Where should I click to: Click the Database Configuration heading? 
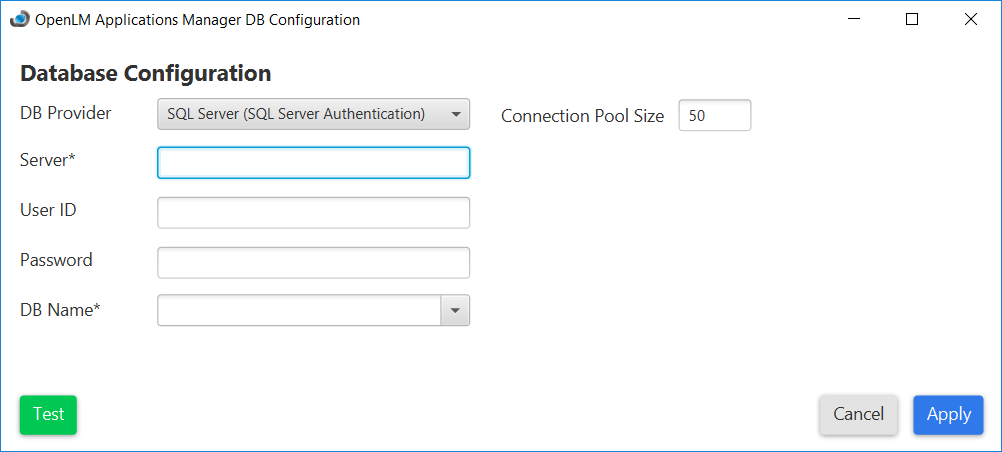pos(146,73)
